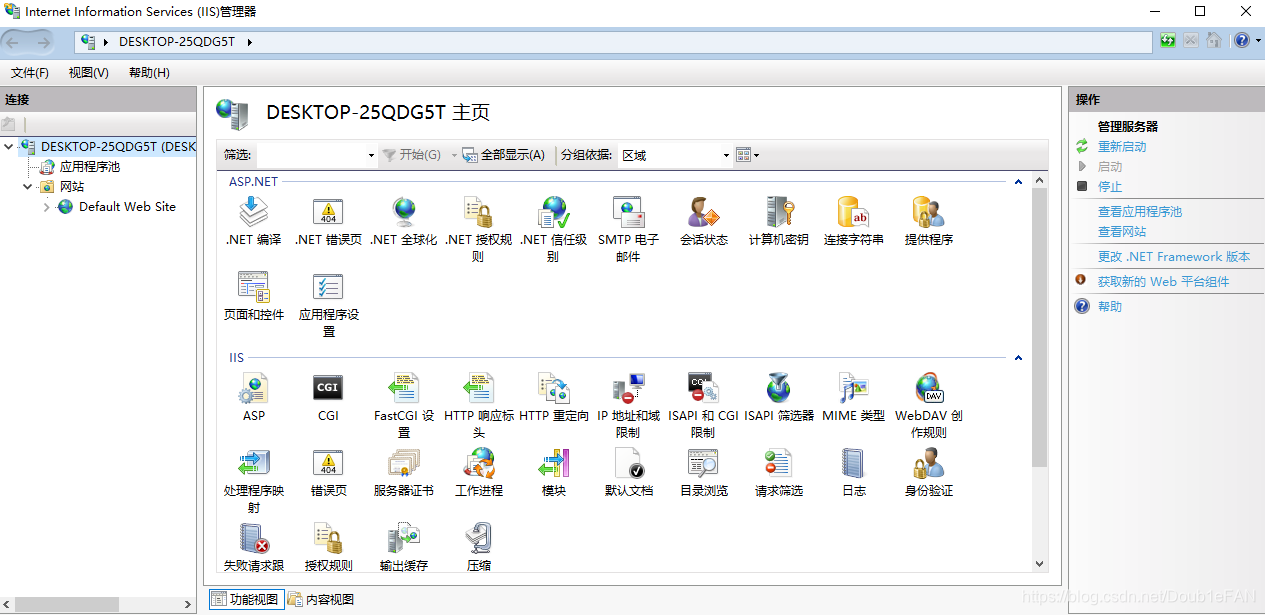Open the .NET 错误页 icon
This screenshot has width=1265, height=615.
point(328,212)
